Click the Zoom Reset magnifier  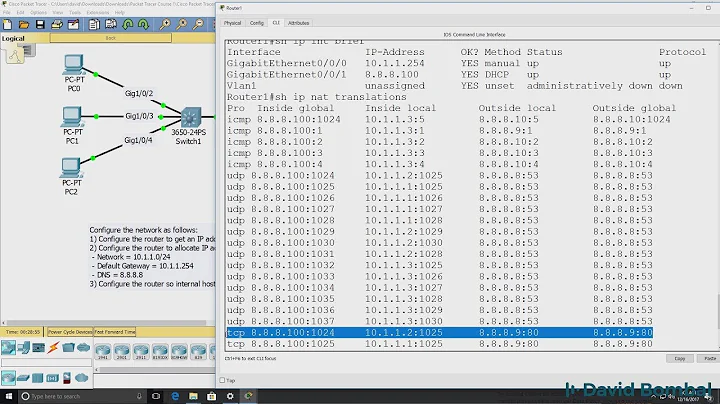(x=181, y=24)
